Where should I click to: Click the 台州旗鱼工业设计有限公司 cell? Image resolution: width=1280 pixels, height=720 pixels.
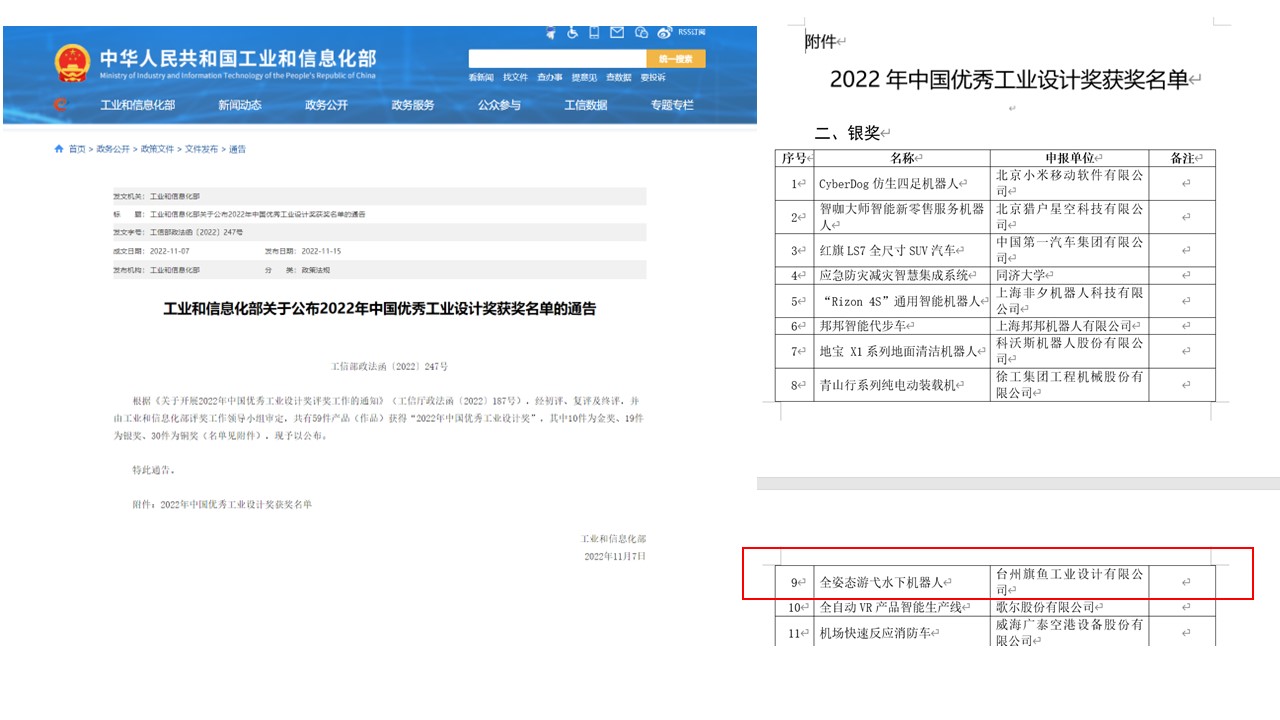1069,581
